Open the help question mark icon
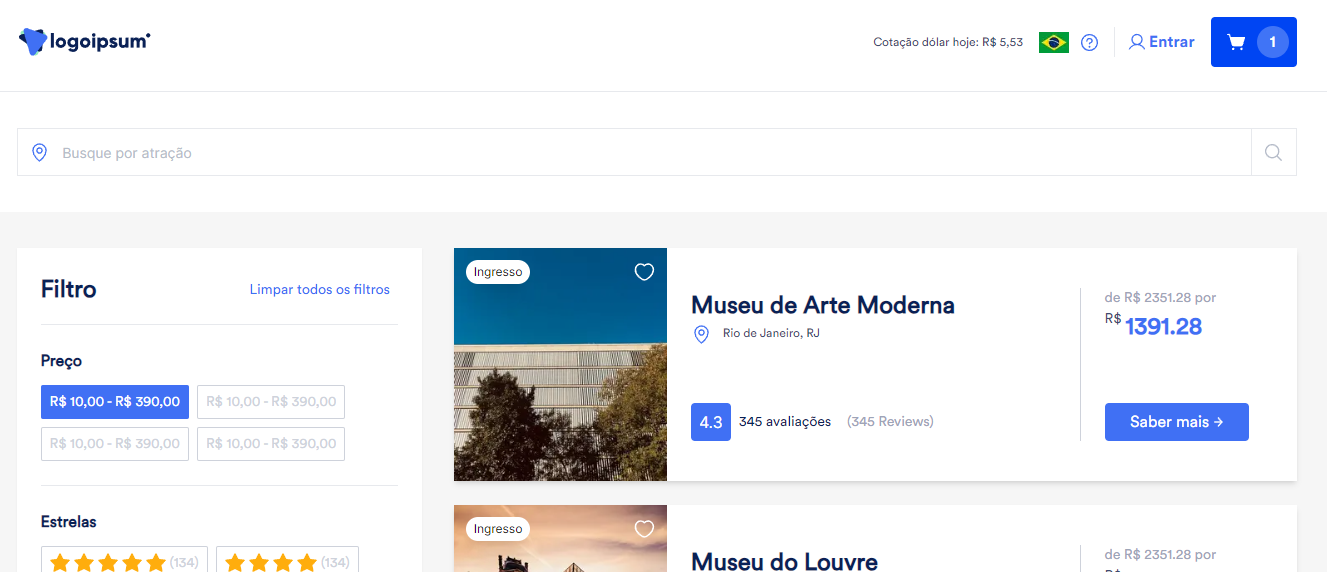Viewport: 1327px width, 572px height. pyautogui.click(x=1090, y=43)
